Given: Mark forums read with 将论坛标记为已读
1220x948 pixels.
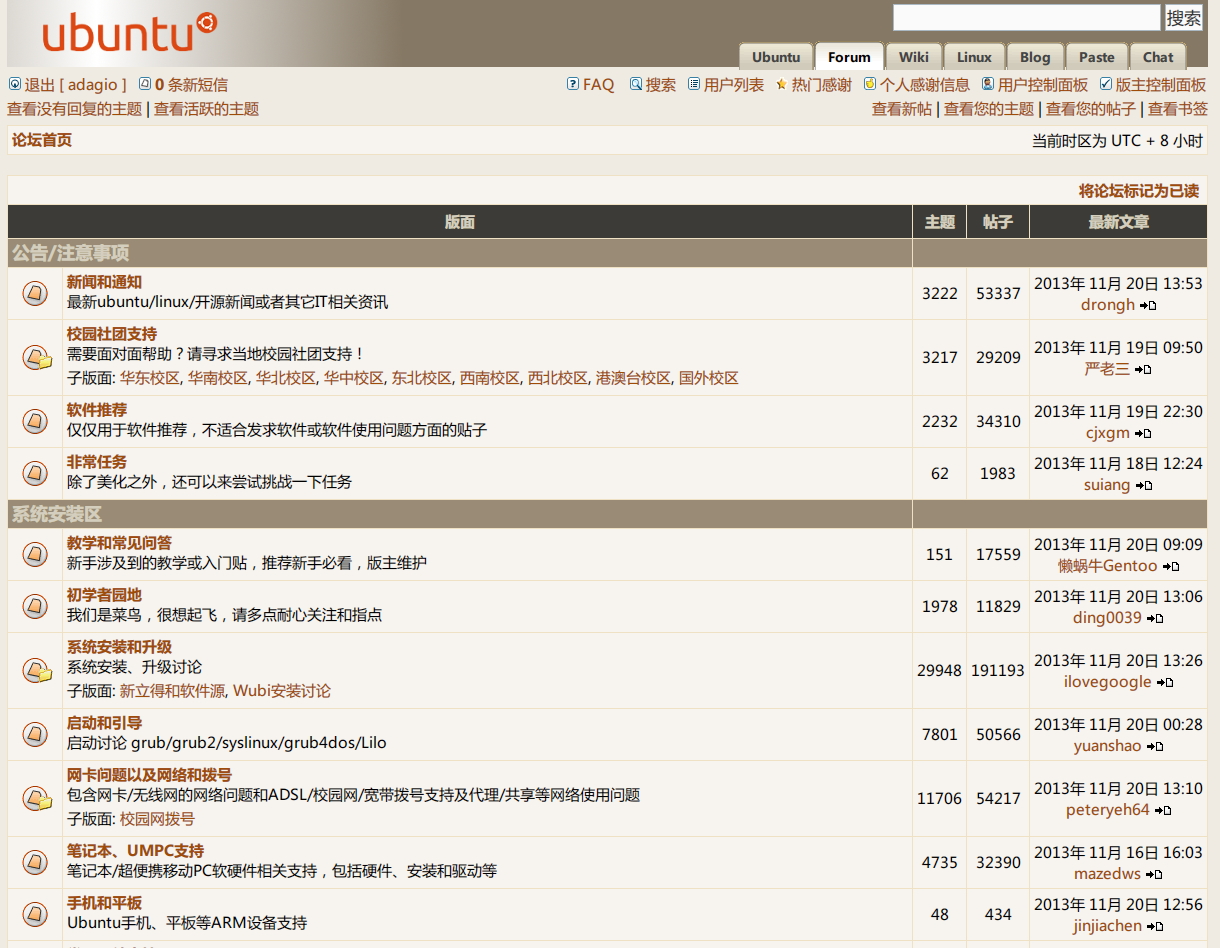Looking at the screenshot, I should point(1139,191).
